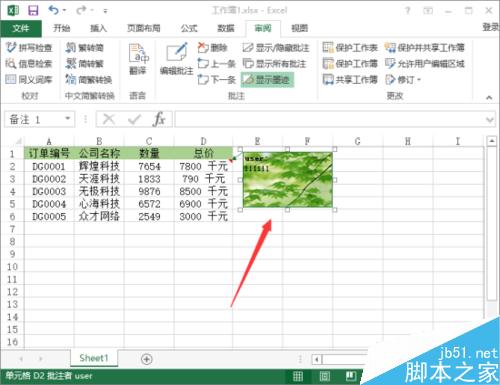The image size is (500, 385).
Task: Click 允许用户编辑区域
Action: pos(425,63)
